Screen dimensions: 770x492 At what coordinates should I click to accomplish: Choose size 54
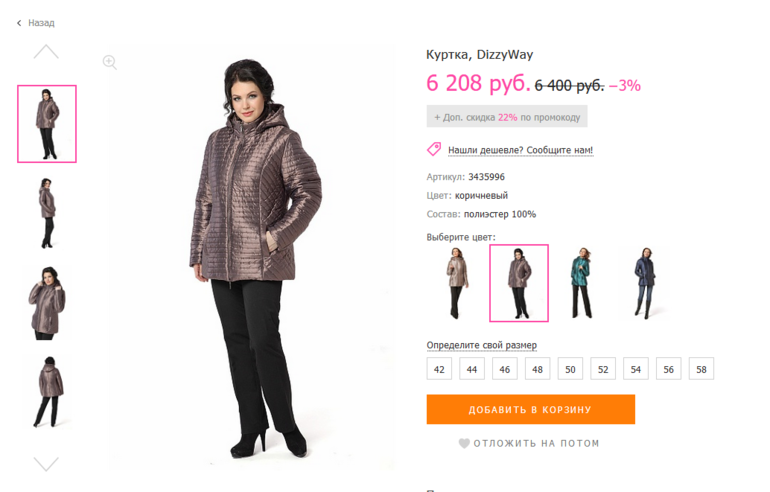[635, 369]
